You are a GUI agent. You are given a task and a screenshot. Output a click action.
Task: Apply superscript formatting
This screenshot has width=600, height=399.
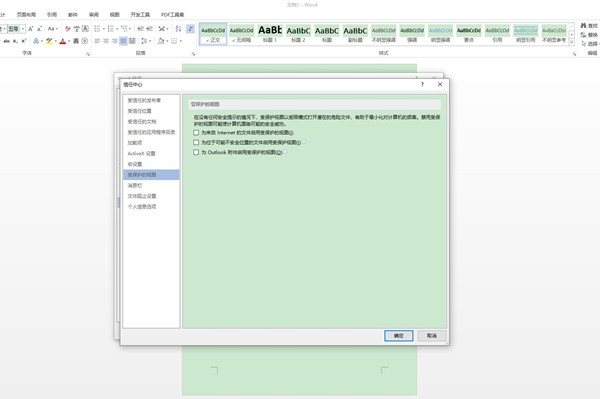(24, 41)
